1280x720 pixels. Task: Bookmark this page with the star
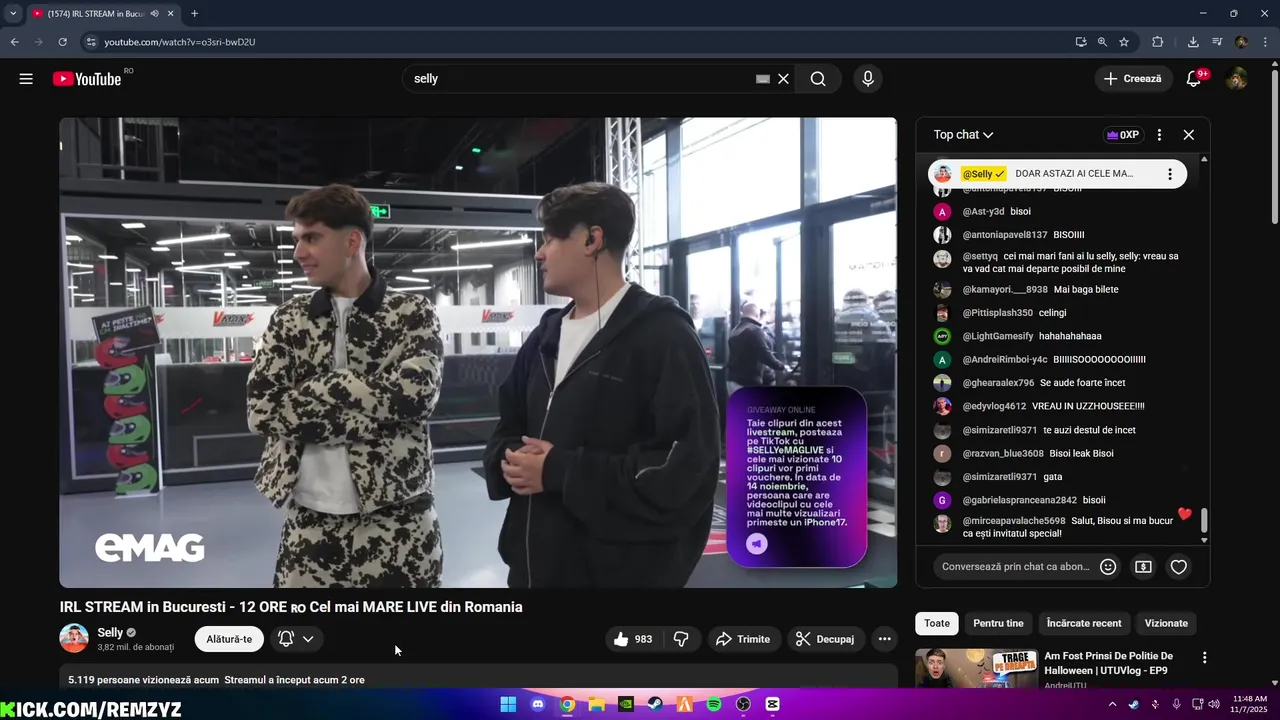point(1124,42)
